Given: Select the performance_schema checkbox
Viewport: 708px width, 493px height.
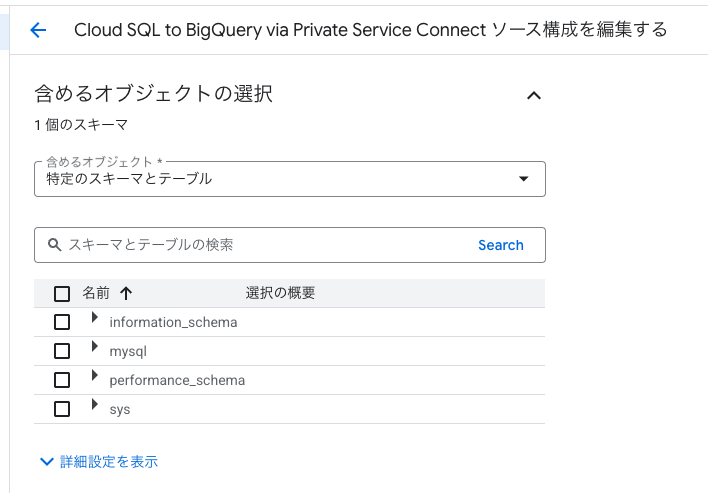Looking at the screenshot, I should tap(62, 380).
